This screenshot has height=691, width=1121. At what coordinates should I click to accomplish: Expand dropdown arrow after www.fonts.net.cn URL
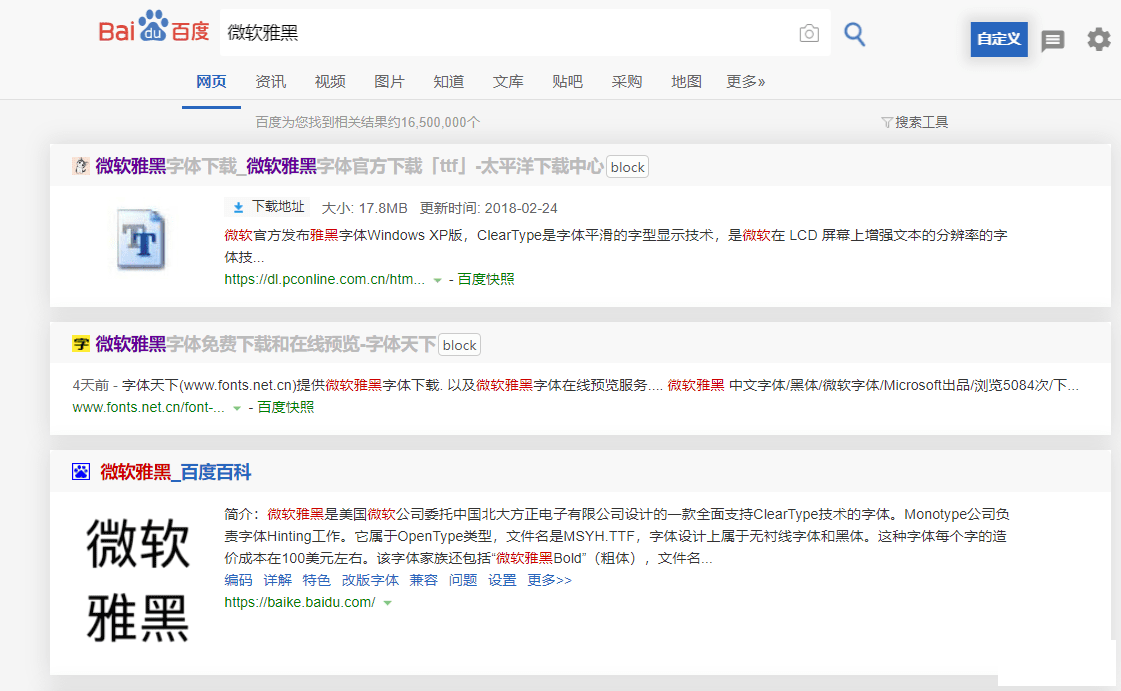[237, 409]
